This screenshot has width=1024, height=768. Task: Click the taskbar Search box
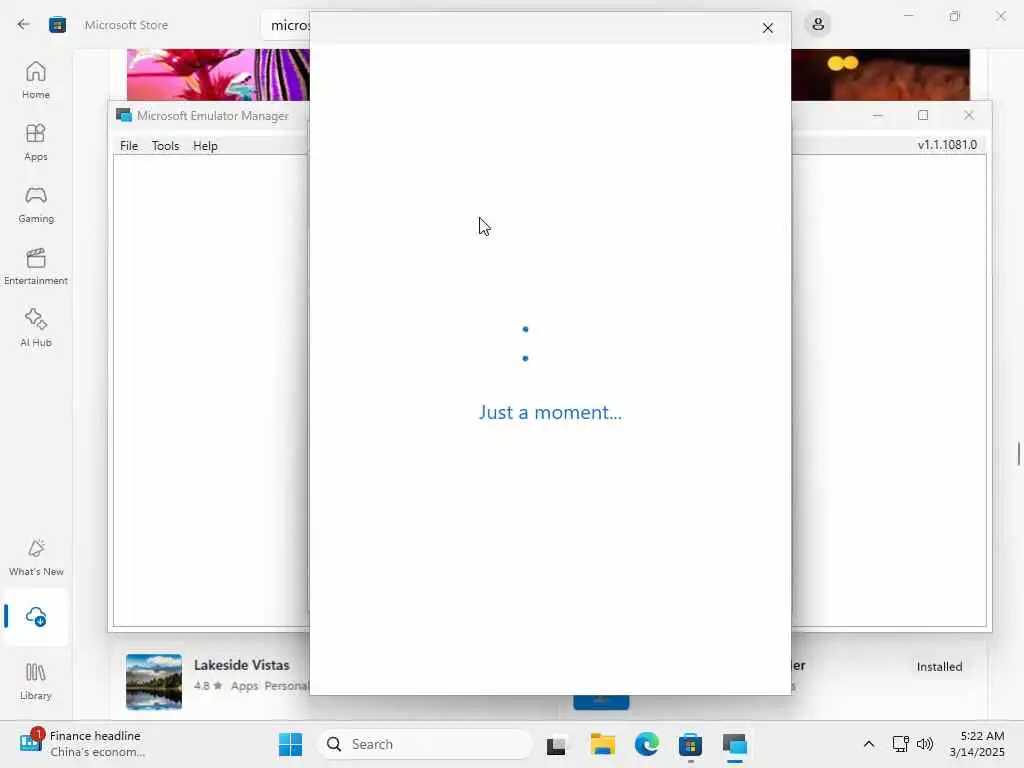point(424,744)
